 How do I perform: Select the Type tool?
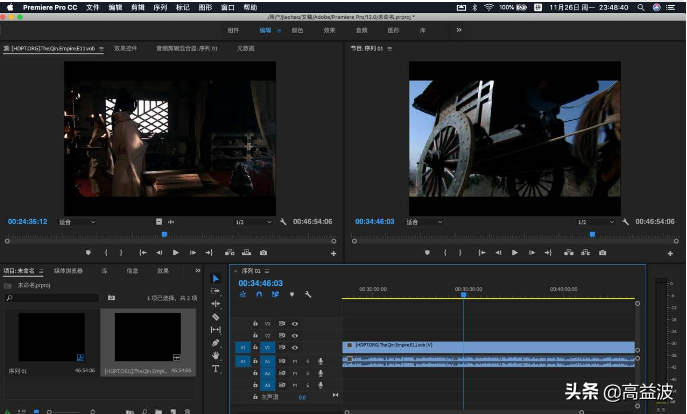point(216,368)
